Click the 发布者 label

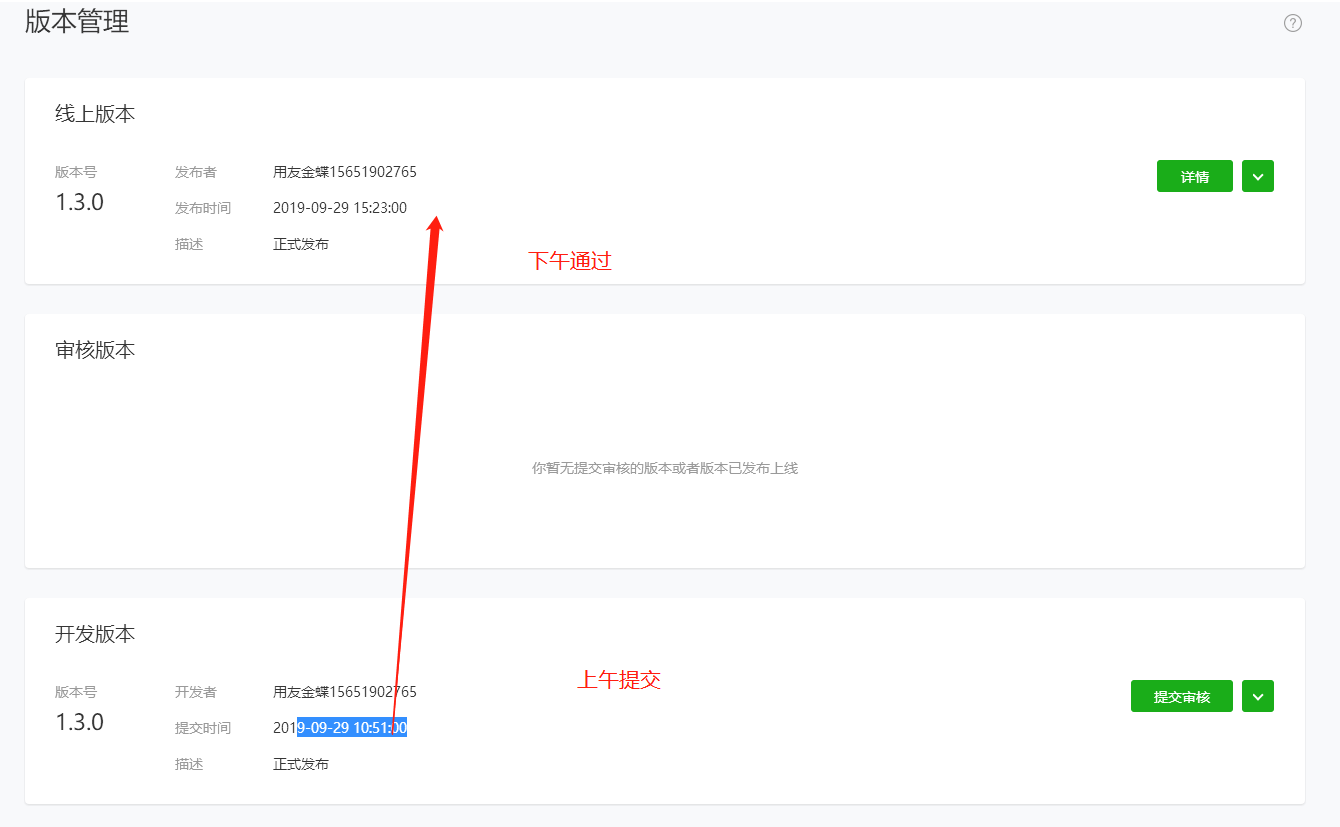(196, 172)
